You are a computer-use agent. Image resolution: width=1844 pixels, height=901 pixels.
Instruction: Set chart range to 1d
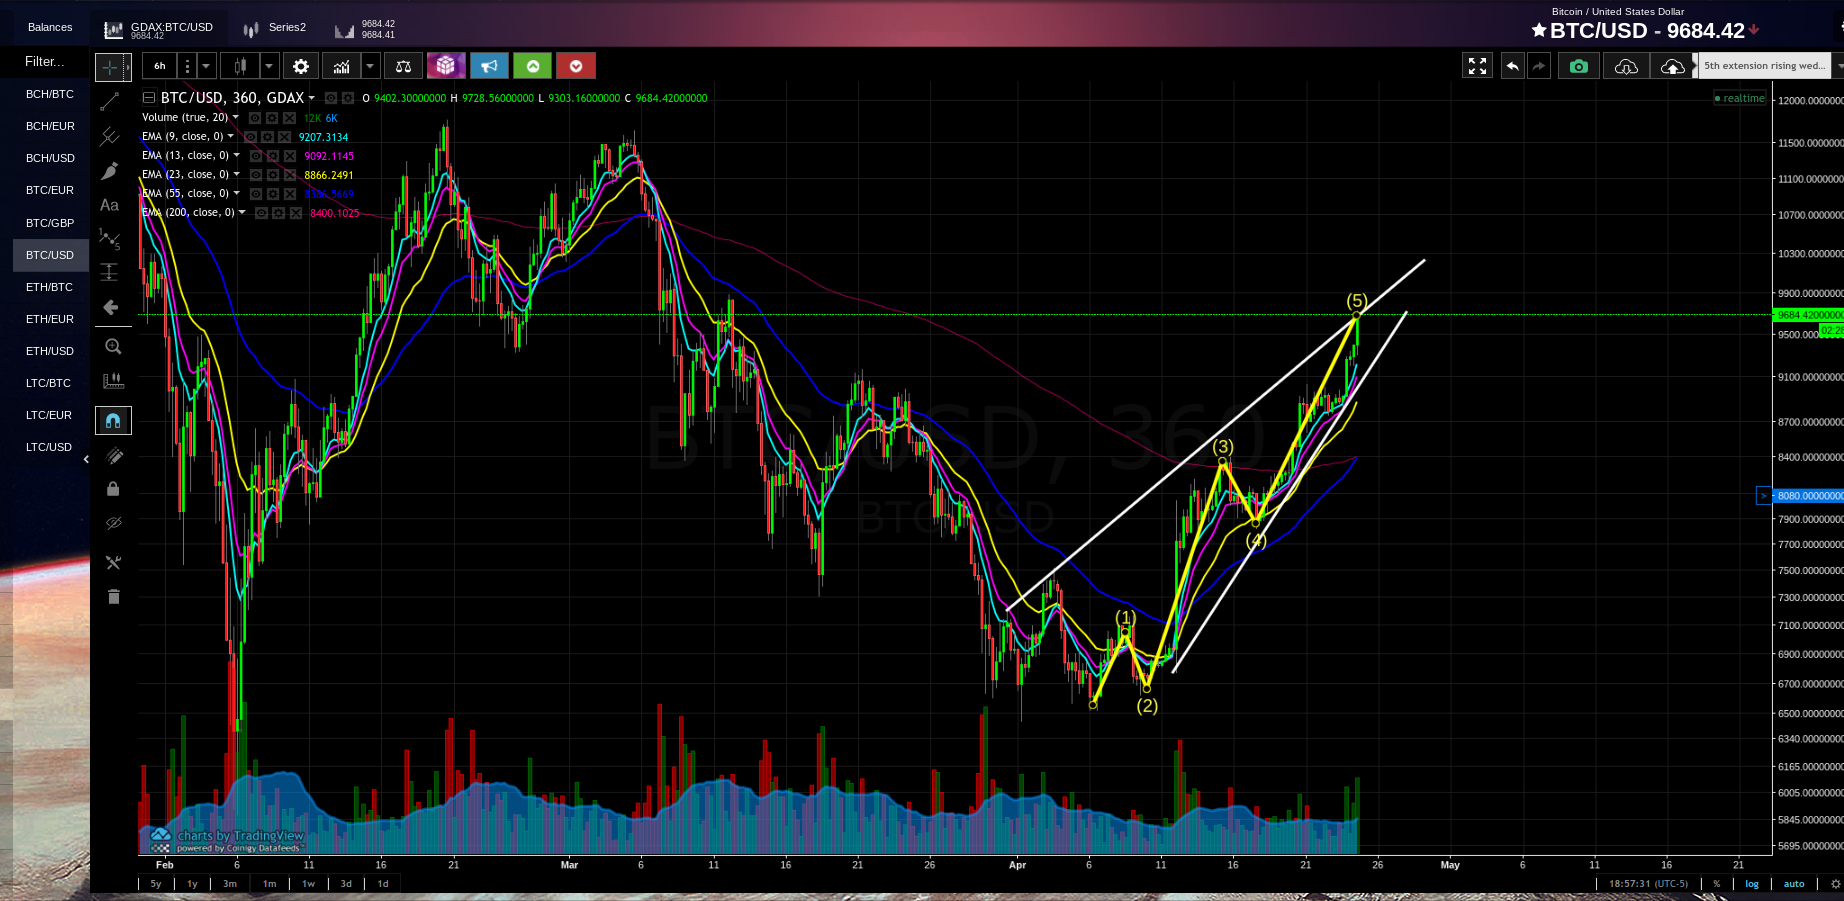383,884
